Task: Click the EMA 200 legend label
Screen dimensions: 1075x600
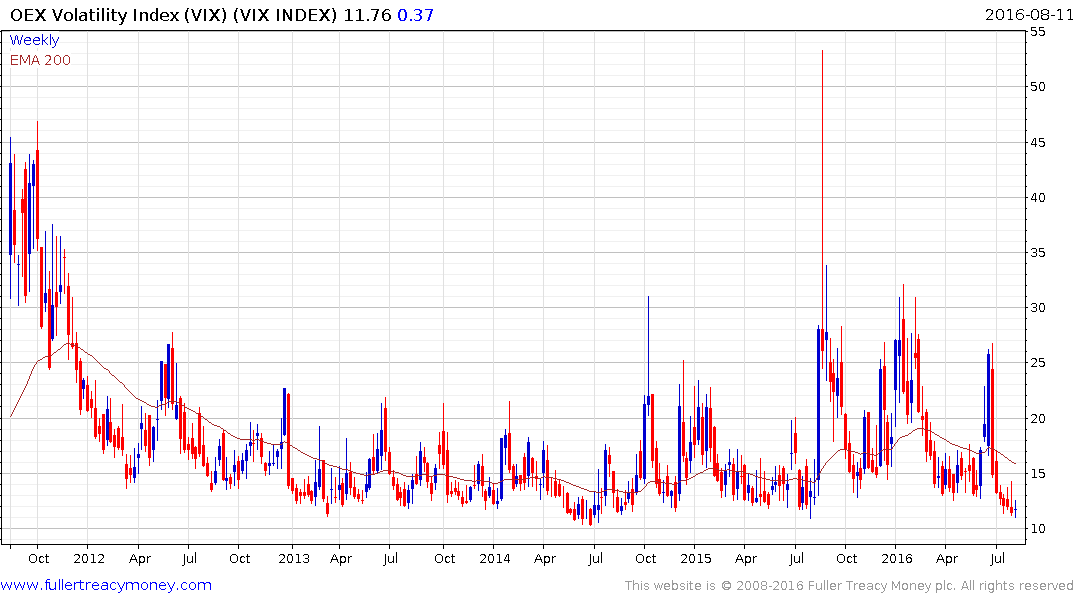Action: coord(40,60)
